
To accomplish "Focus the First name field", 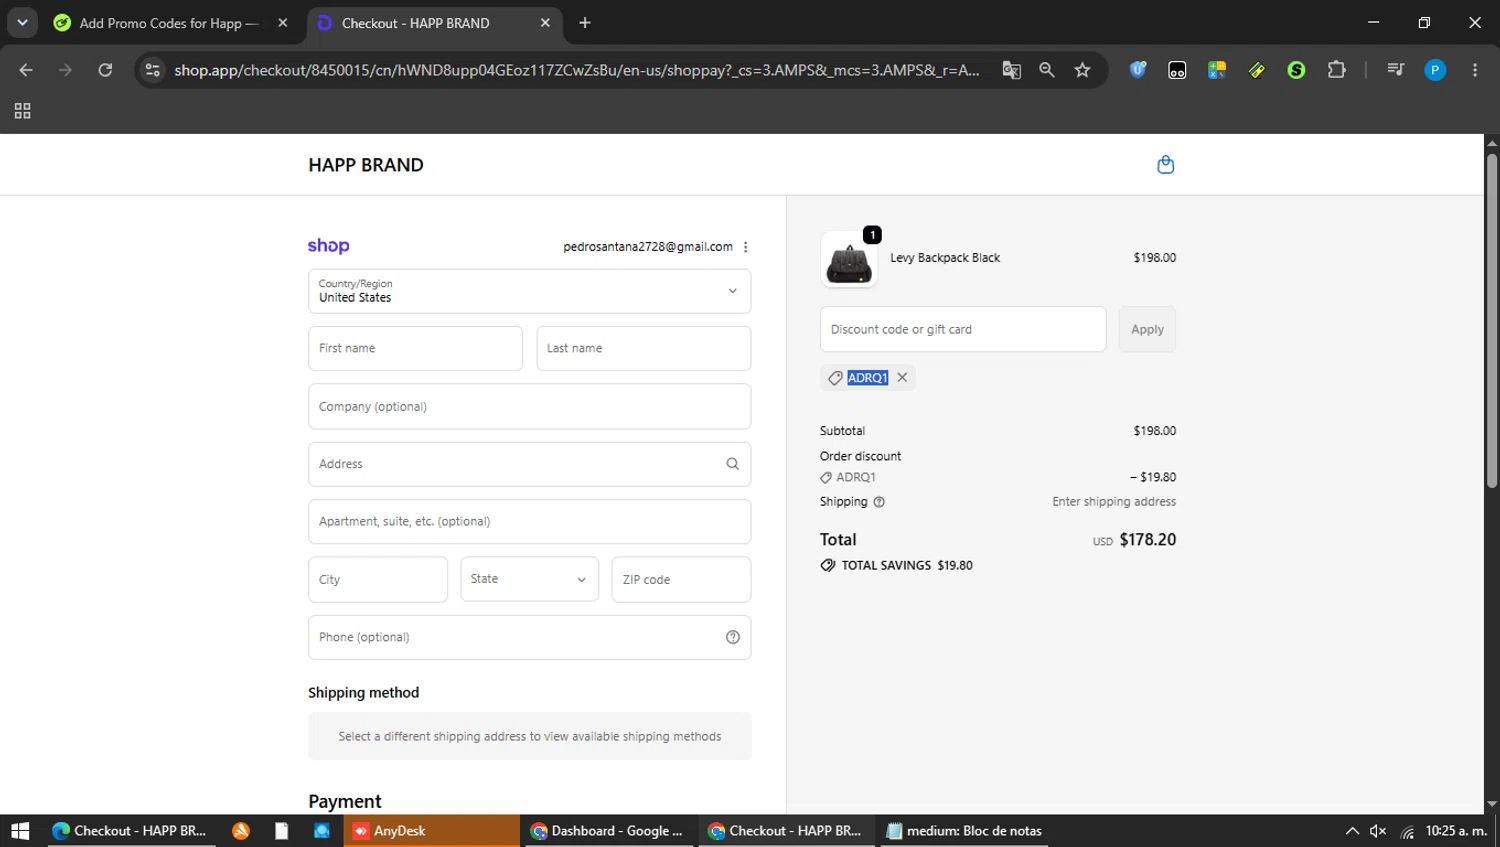I will (x=415, y=348).
